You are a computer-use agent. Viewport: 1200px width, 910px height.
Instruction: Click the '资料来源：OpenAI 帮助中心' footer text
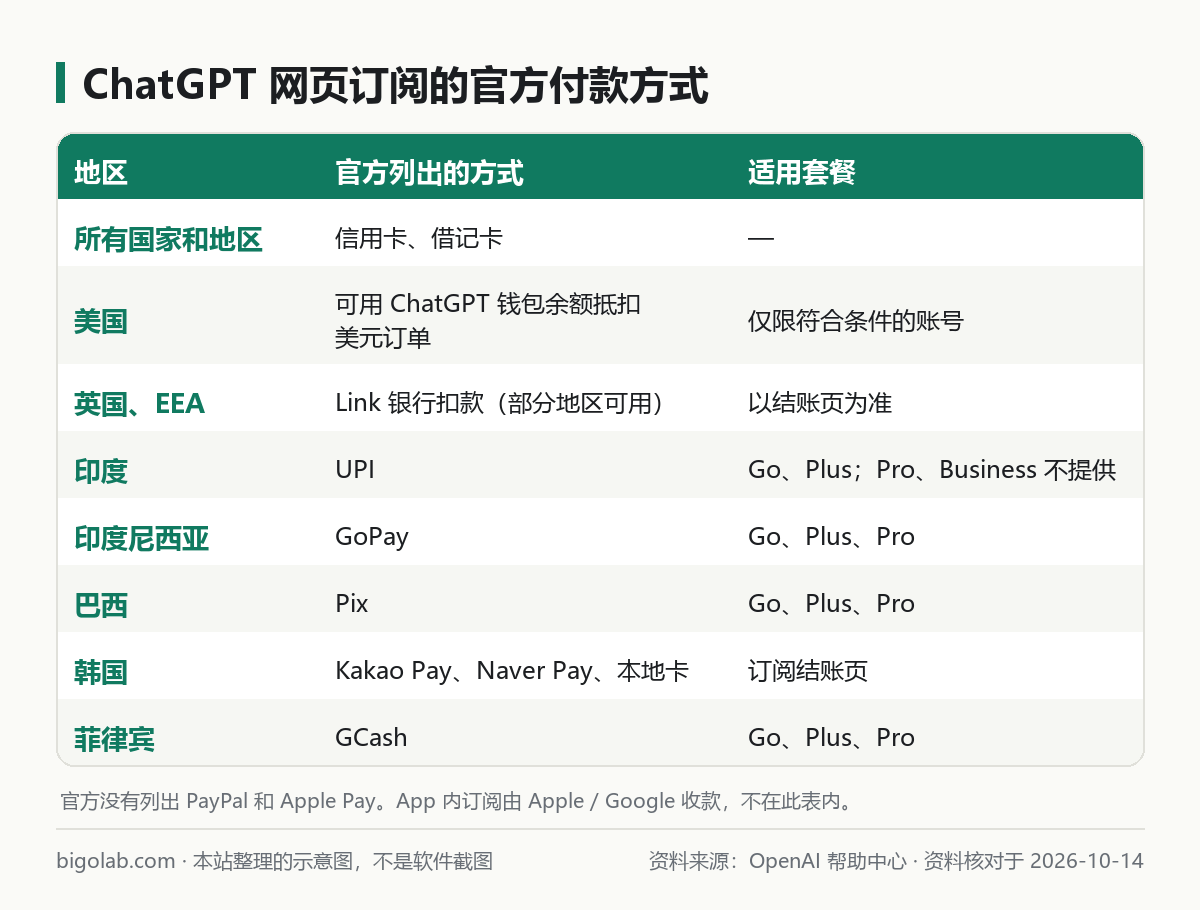click(x=778, y=861)
